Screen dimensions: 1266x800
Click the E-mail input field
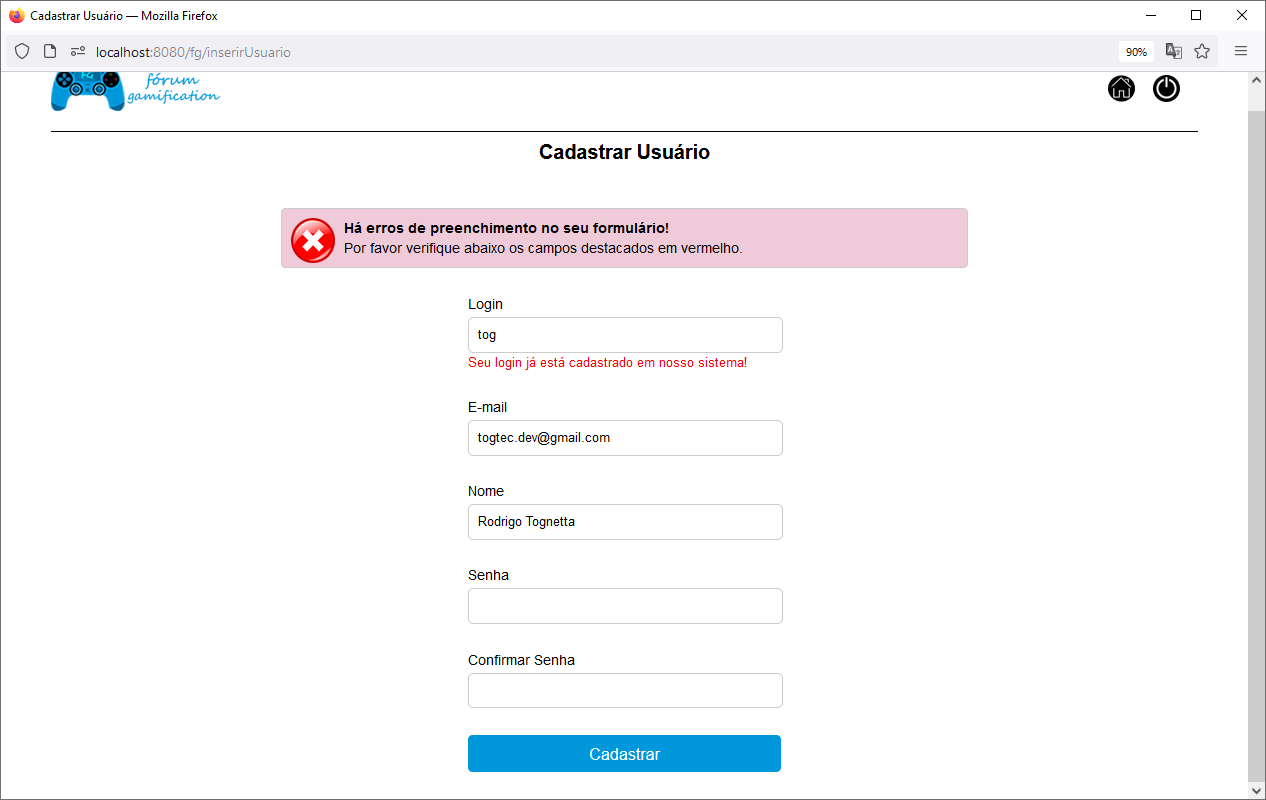[x=625, y=438]
